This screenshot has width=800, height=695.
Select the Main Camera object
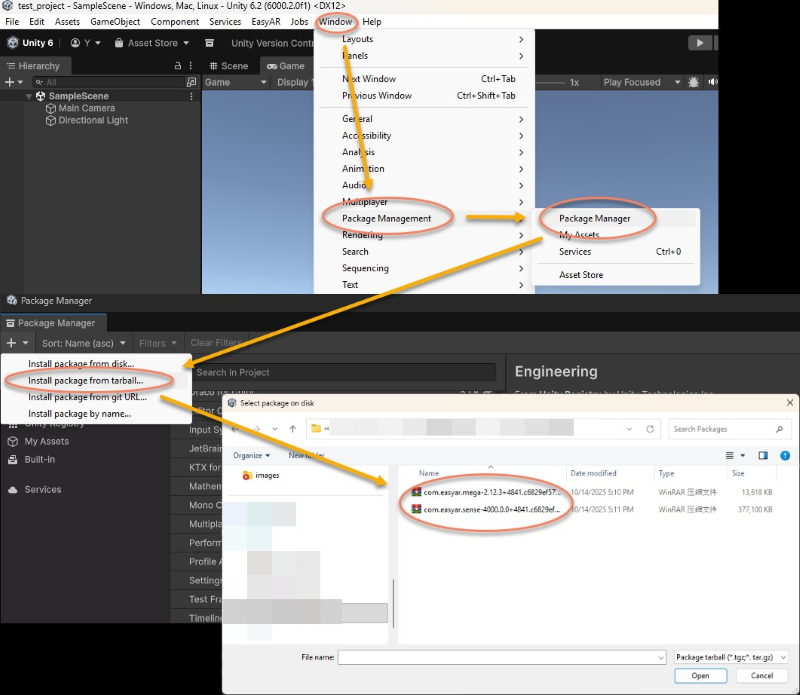click(x=86, y=108)
